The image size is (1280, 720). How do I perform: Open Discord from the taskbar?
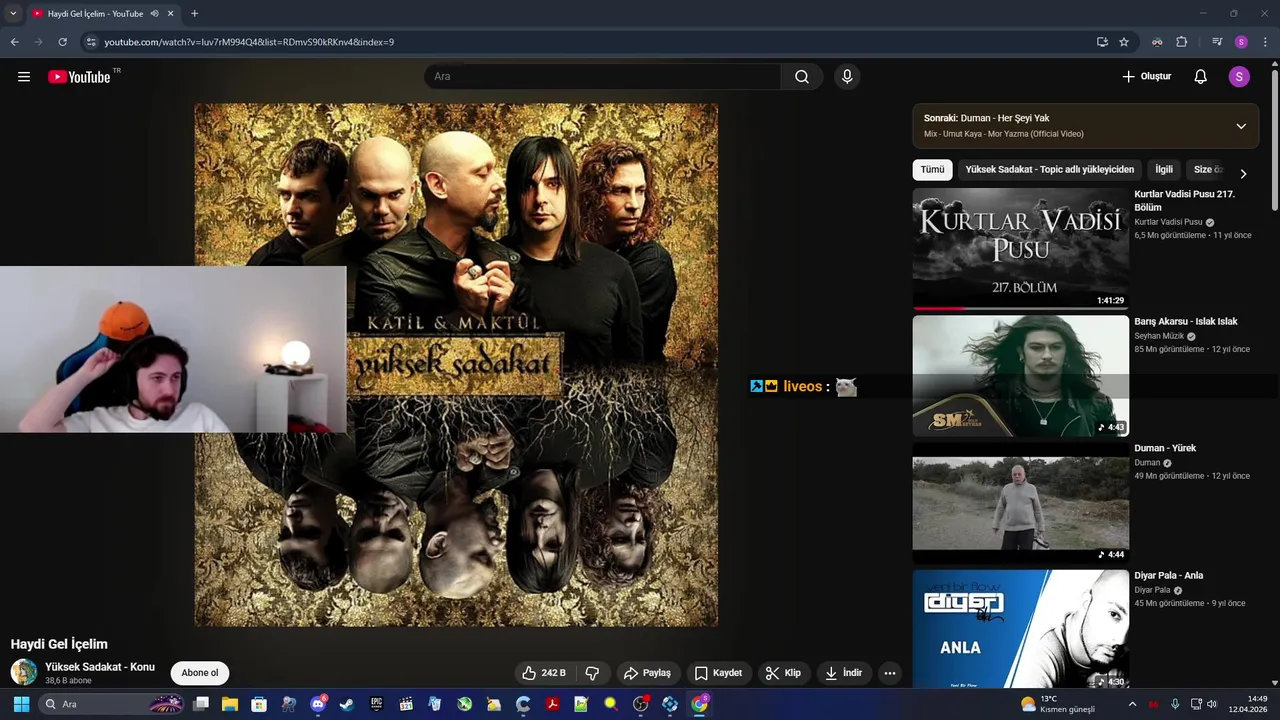[318, 704]
